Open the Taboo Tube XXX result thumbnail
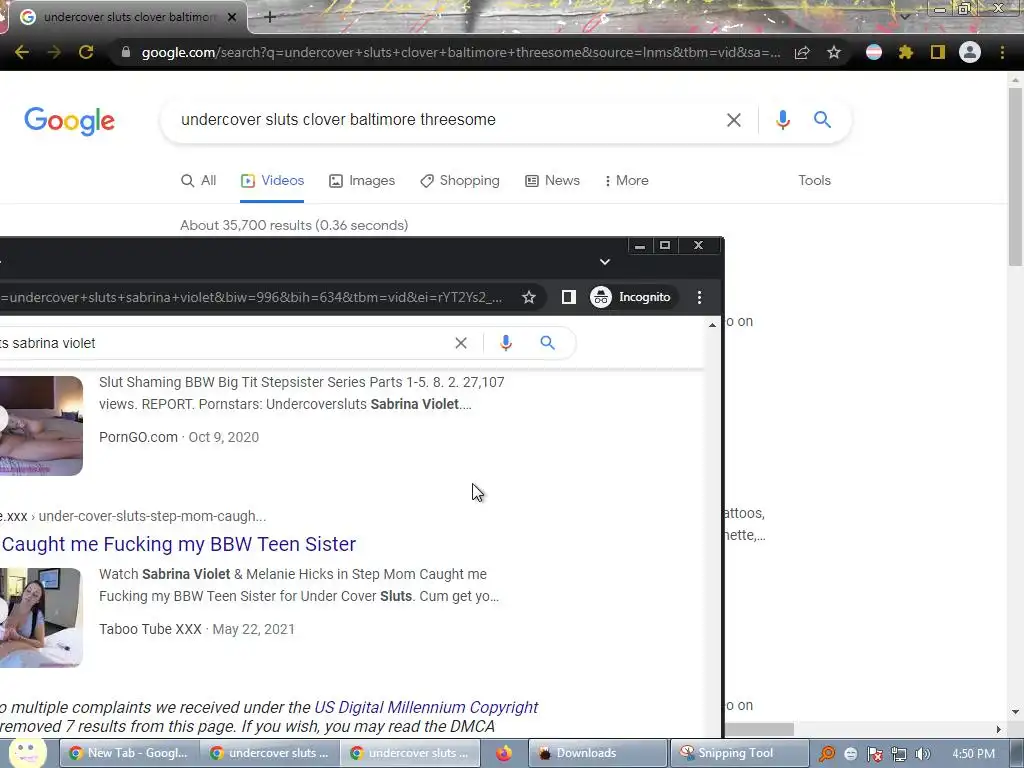 (41, 618)
